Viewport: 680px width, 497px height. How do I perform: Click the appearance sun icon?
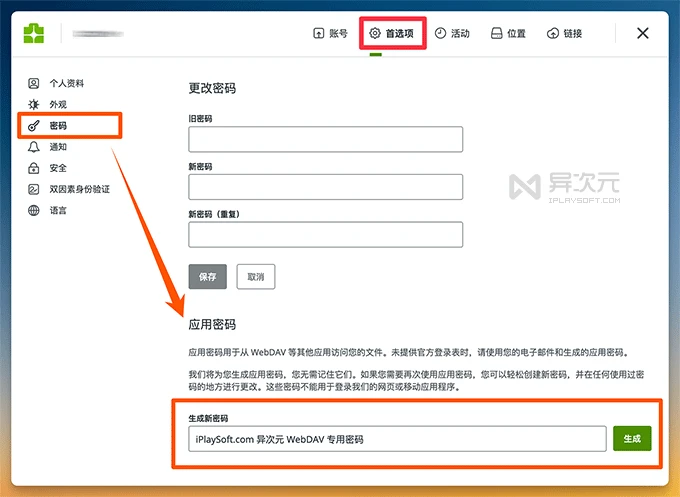[33, 105]
